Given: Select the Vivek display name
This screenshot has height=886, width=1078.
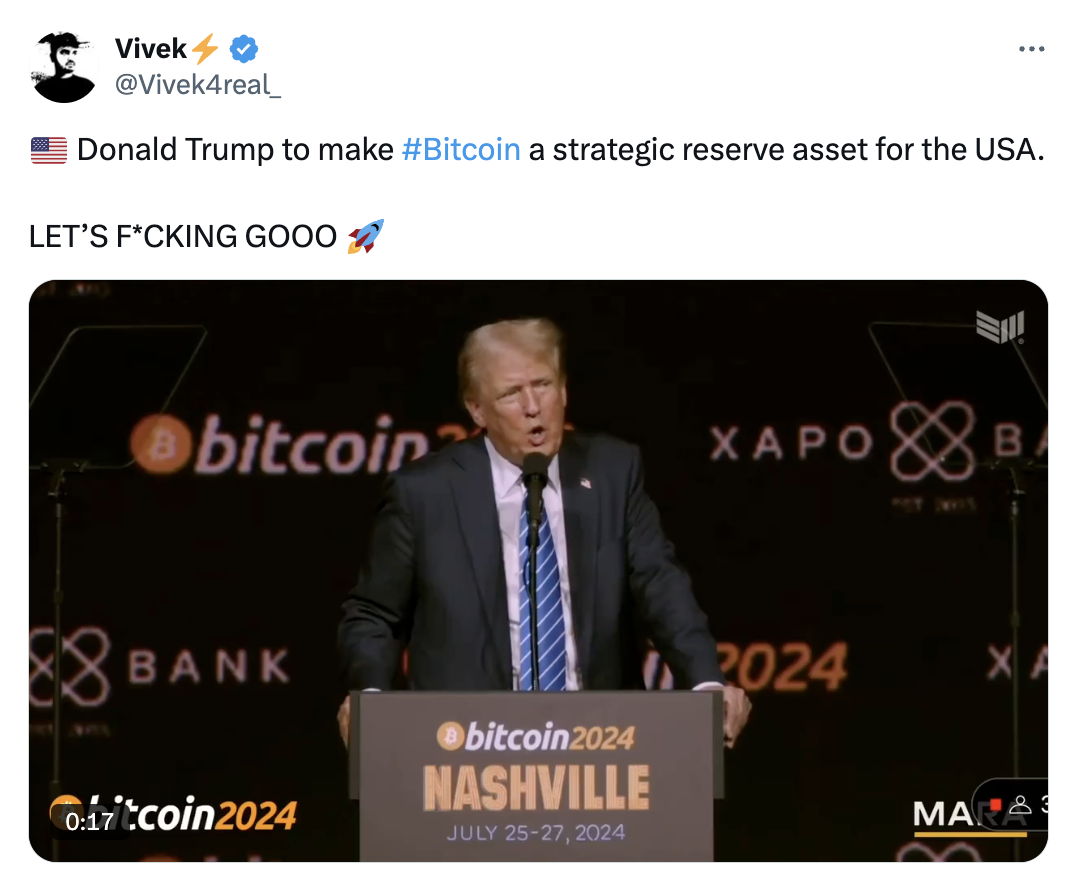Looking at the screenshot, I should click(x=151, y=49).
